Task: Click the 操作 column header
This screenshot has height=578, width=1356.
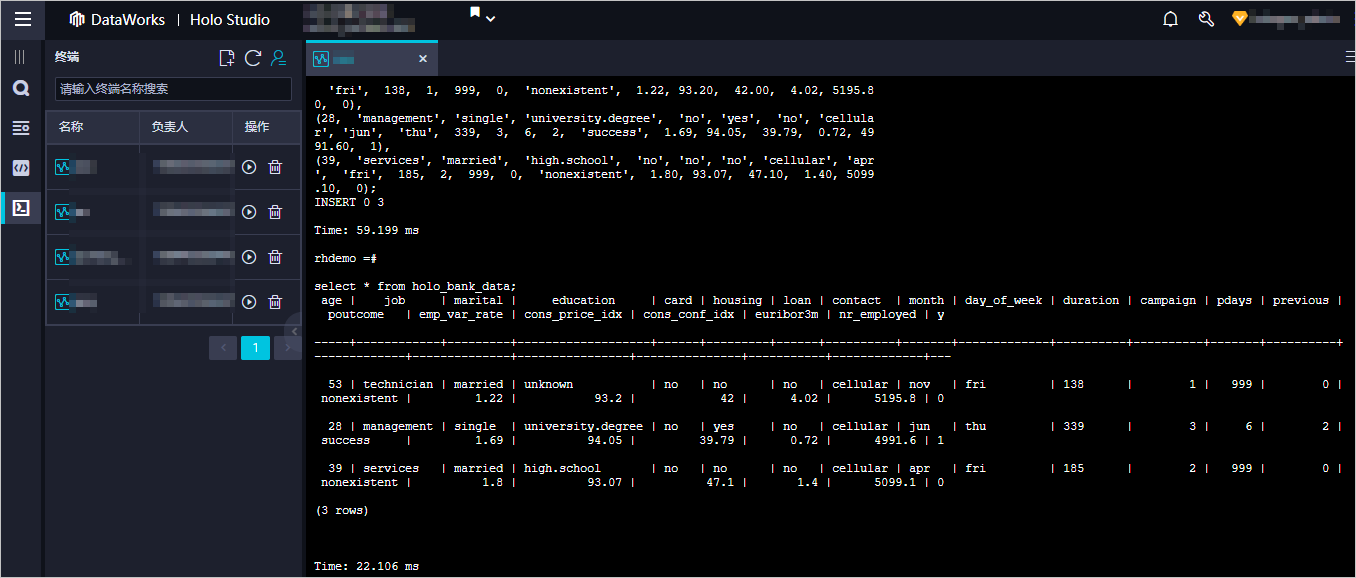Action: pyautogui.click(x=257, y=127)
